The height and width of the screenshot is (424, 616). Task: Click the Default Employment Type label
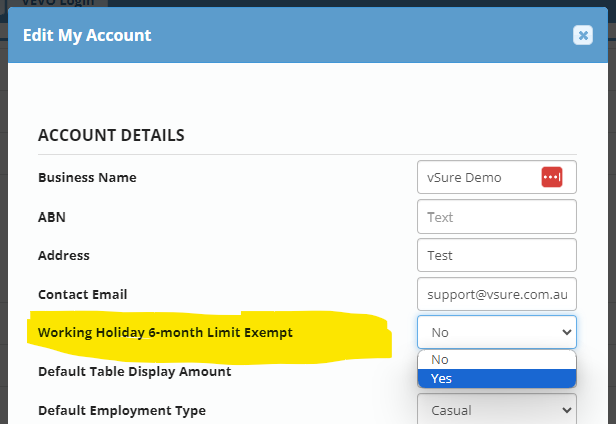tap(122, 410)
